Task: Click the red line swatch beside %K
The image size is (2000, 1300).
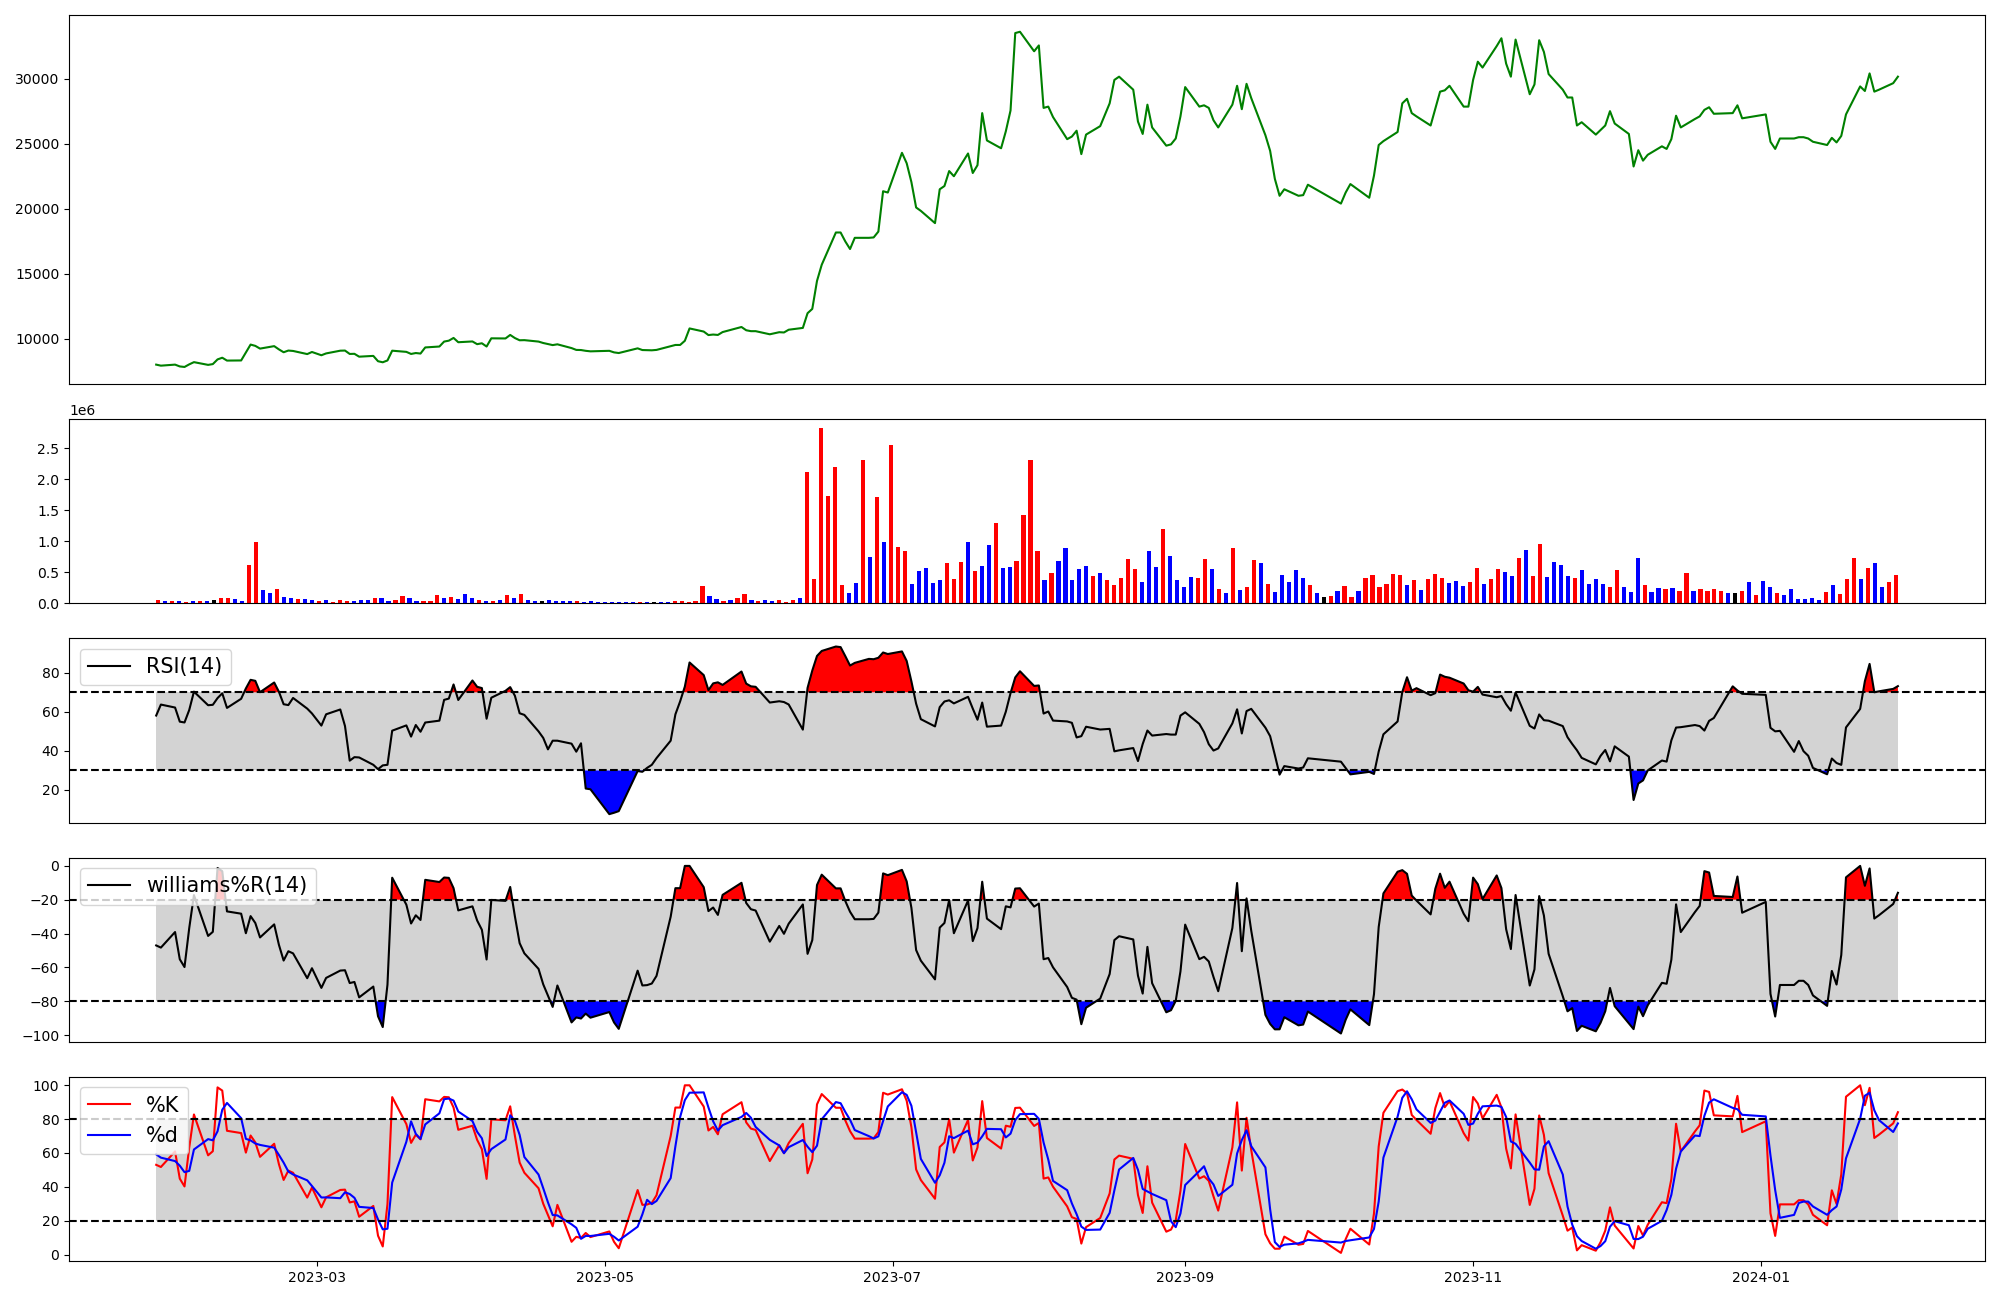Action: tap(110, 1105)
